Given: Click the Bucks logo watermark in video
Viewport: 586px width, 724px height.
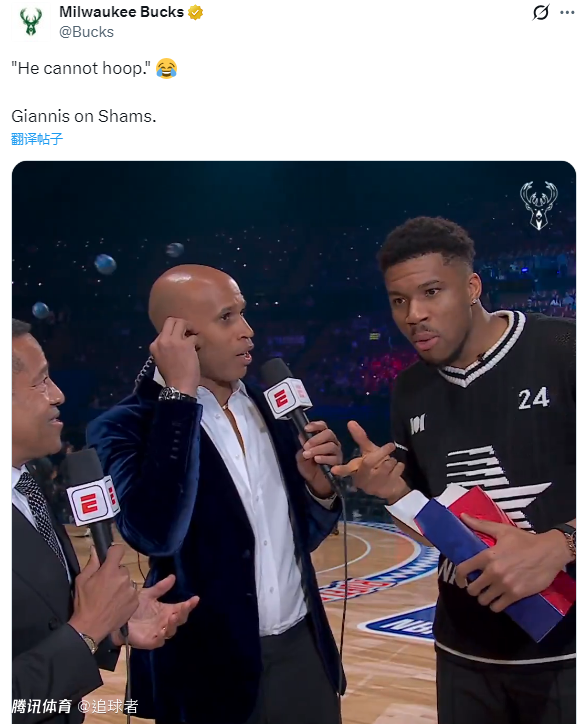Looking at the screenshot, I should 538,205.
